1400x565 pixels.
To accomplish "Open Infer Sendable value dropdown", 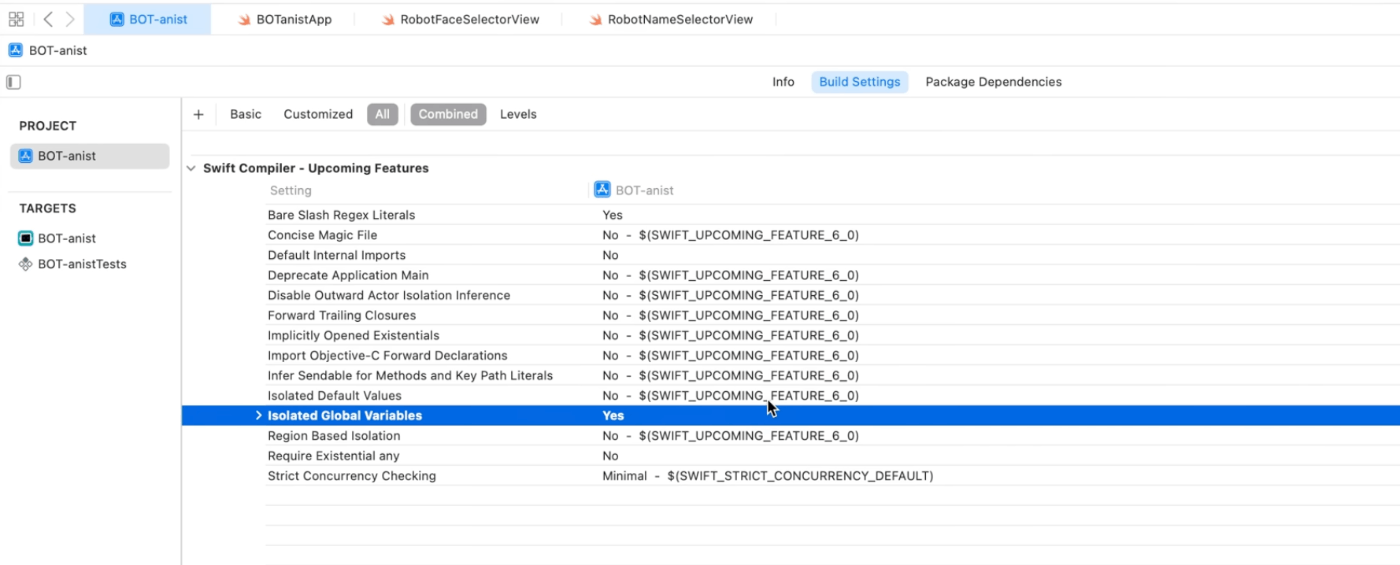I will coord(730,375).
